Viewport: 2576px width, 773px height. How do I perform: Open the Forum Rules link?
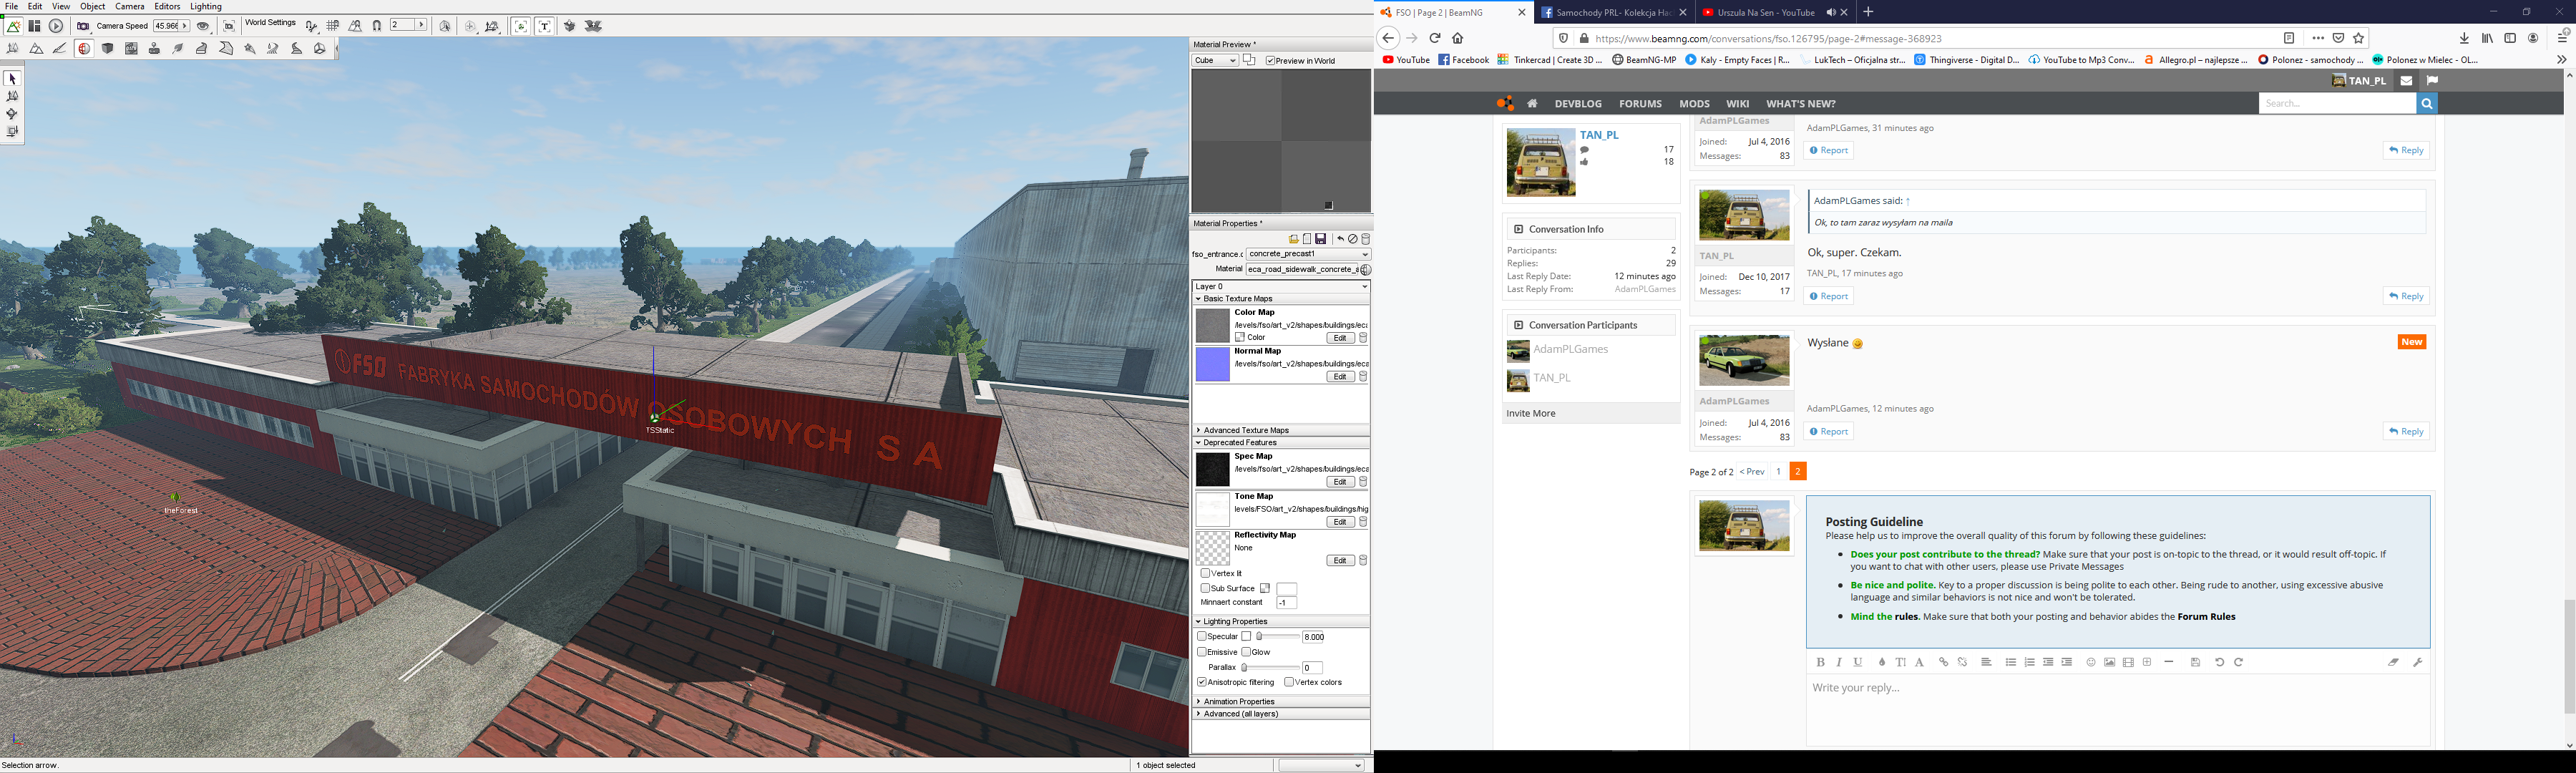2206,617
